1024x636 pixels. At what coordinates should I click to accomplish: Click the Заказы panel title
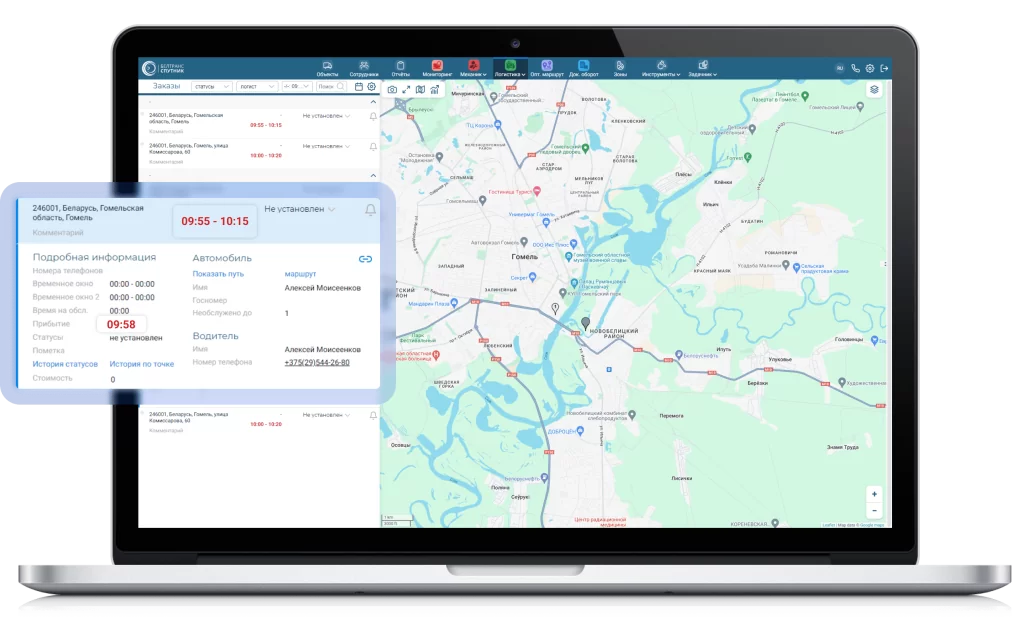[x=167, y=86]
